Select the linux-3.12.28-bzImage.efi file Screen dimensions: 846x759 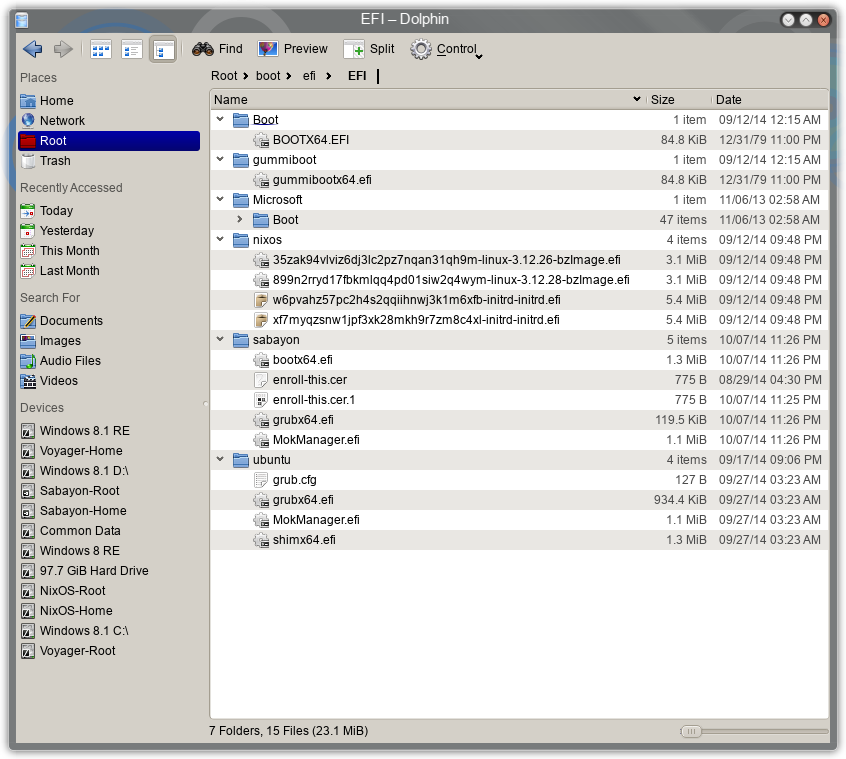(451, 280)
